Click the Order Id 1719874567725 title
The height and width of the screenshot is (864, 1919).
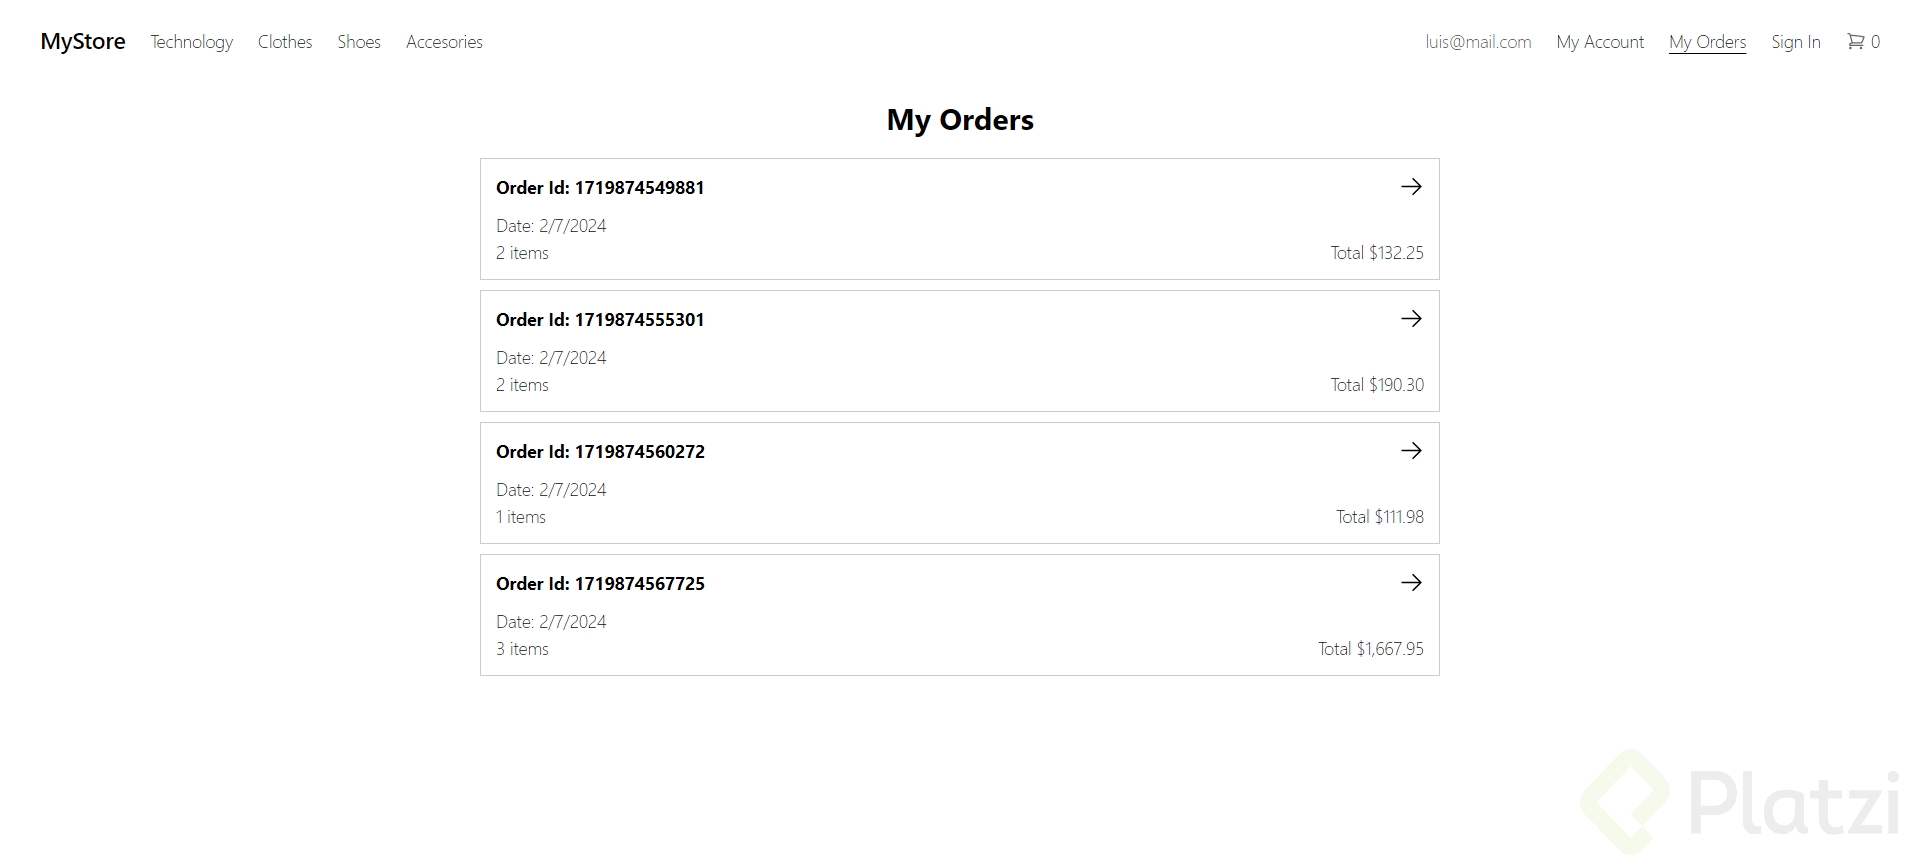click(600, 584)
